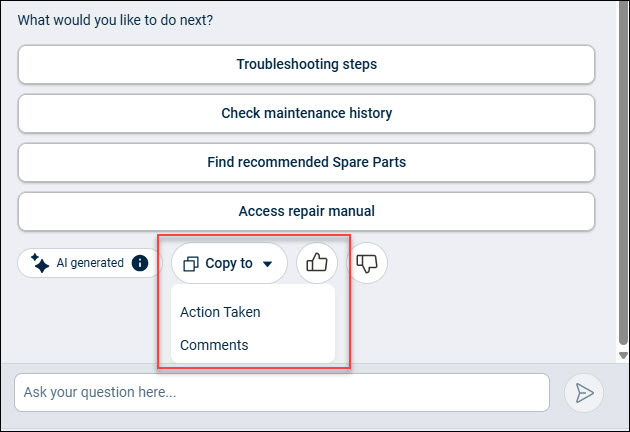The image size is (630, 432).
Task: Choose Comments from the Copy to menu
Action: (x=214, y=345)
